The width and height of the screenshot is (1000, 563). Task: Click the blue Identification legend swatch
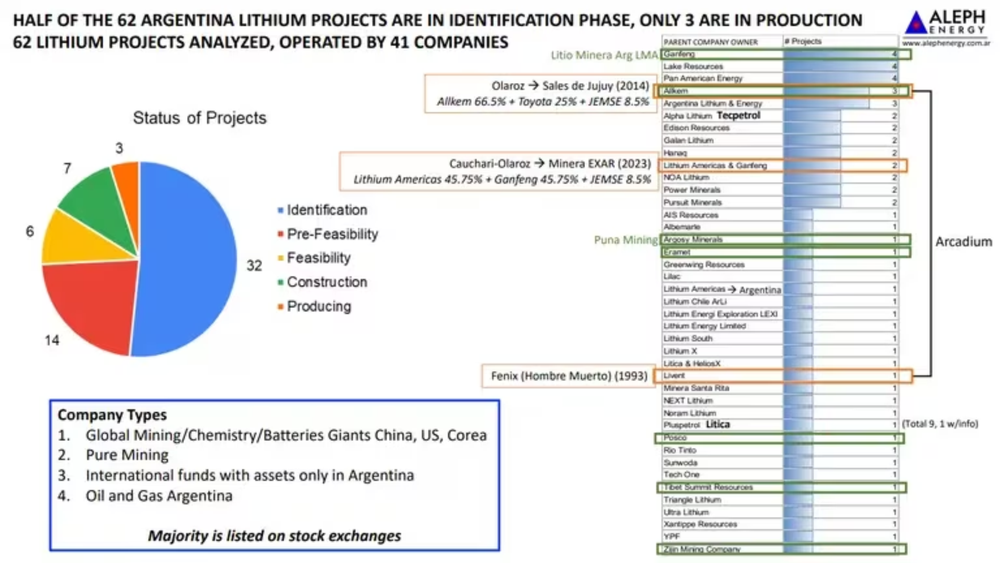[279, 211]
